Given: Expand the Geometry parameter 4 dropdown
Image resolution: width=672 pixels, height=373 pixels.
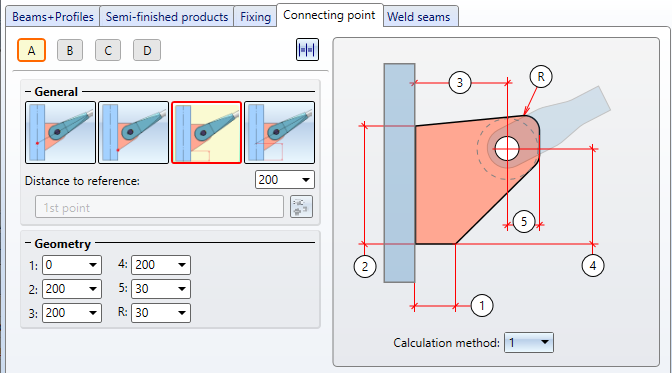Looking at the screenshot, I should point(161,265).
